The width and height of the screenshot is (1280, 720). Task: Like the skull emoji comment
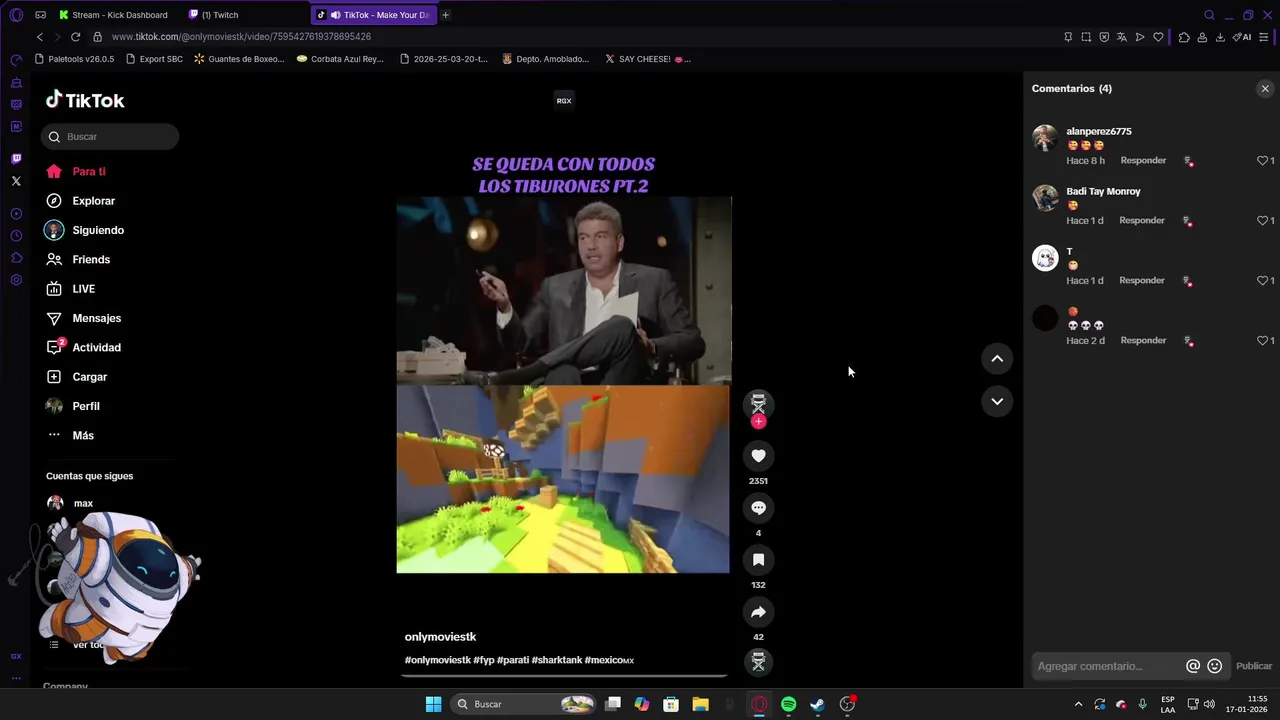1262,341
